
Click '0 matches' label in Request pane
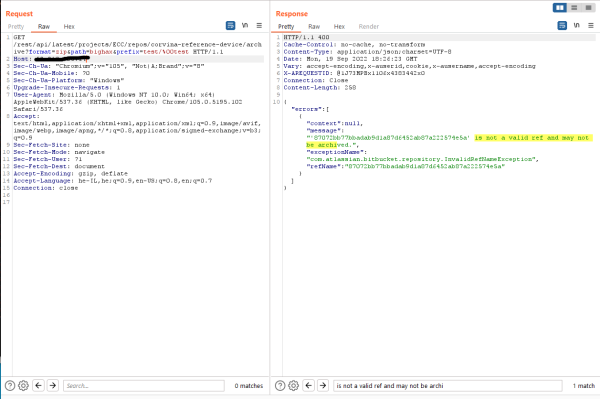(249, 386)
